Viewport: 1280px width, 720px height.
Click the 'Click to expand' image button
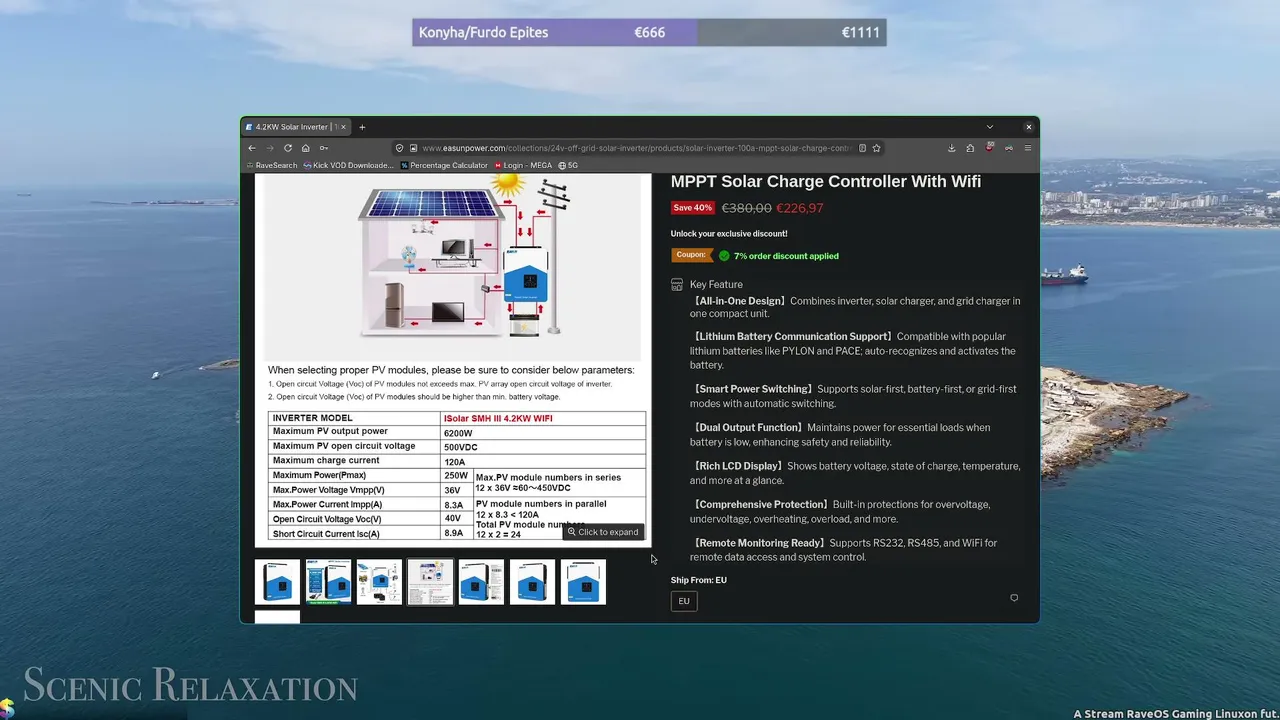point(602,532)
